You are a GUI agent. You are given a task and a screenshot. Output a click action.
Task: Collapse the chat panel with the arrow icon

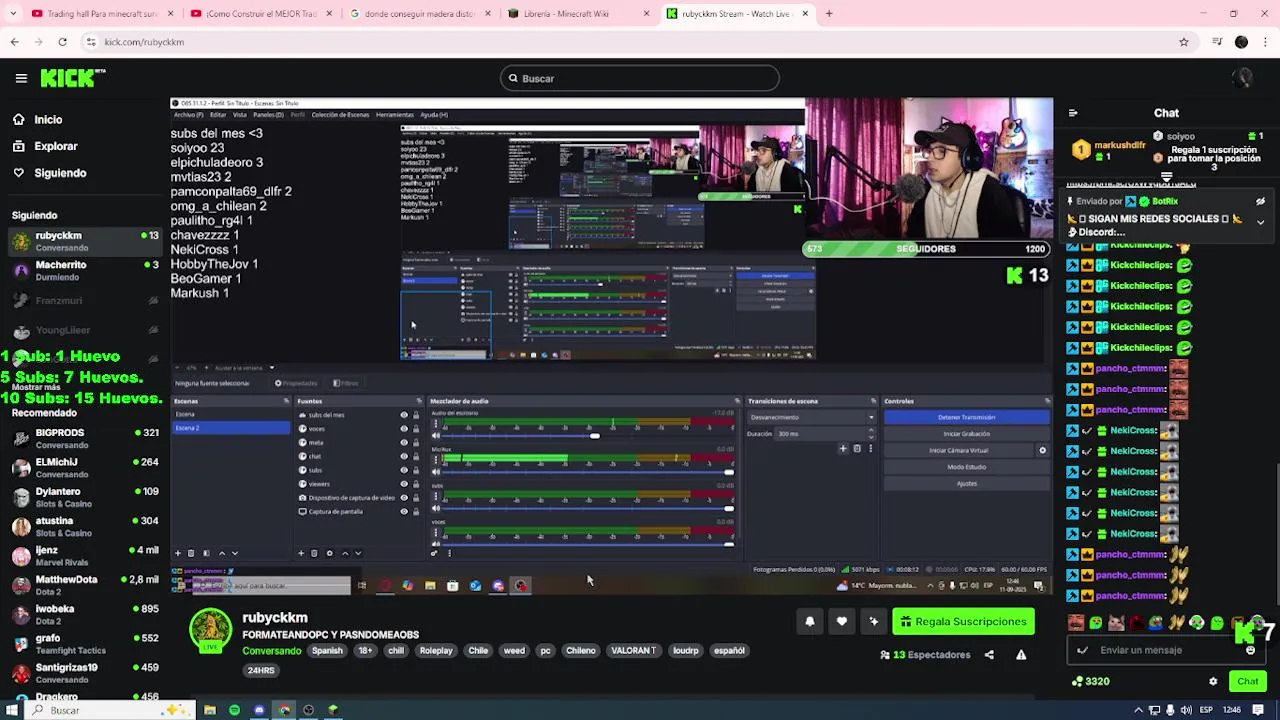(1072, 113)
